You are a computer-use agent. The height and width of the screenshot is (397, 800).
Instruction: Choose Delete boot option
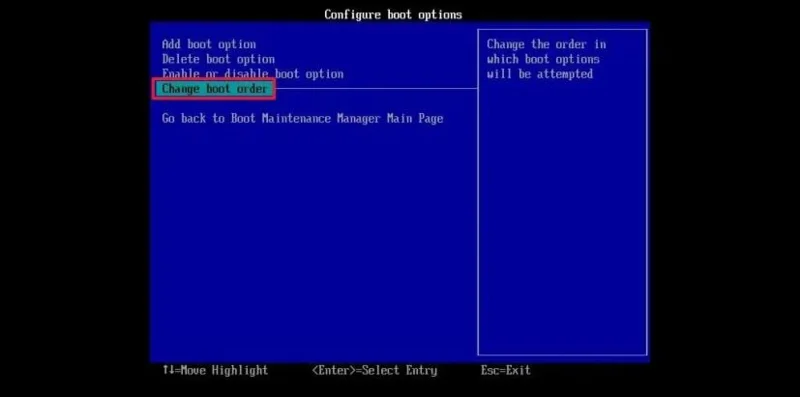point(218,59)
